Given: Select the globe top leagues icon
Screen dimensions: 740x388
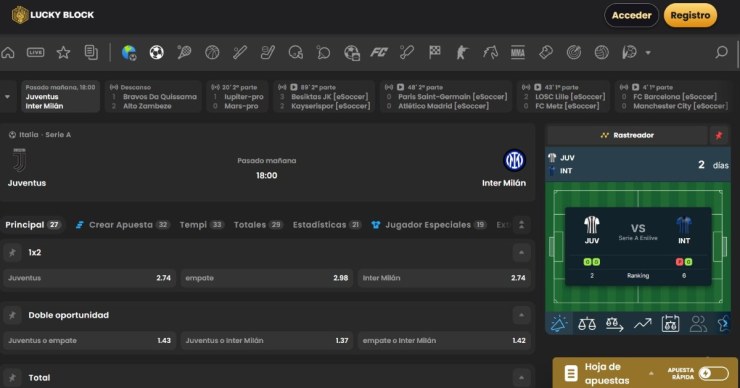Looking at the screenshot, I should click(129, 52).
